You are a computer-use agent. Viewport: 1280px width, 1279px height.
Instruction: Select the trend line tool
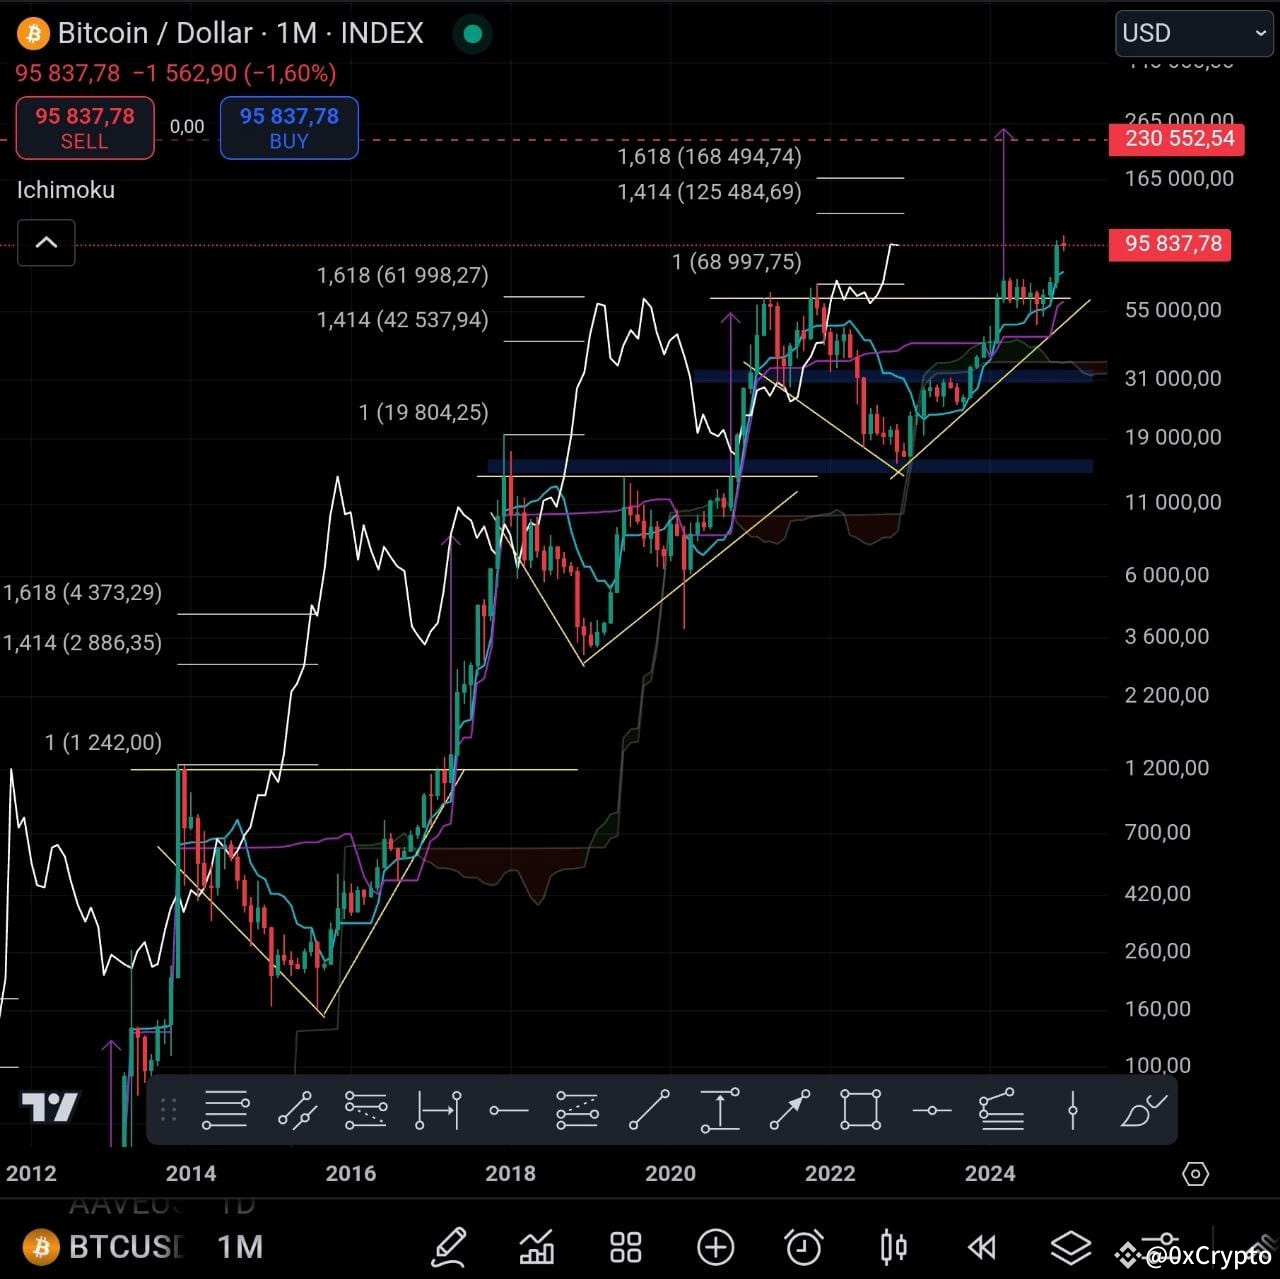click(x=649, y=1110)
